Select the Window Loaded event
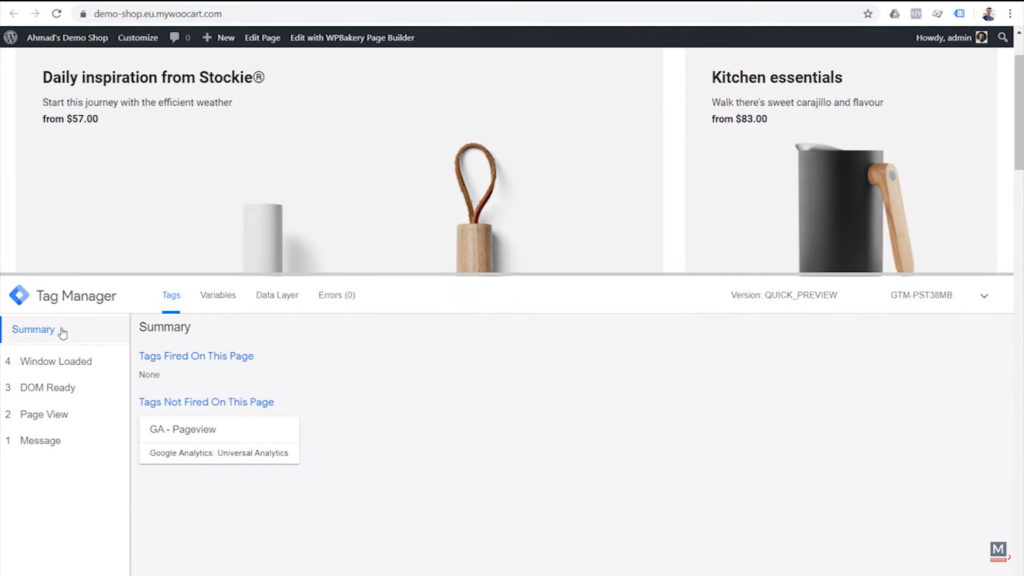Viewport: 1024px width, 576px height. (56, 361)
